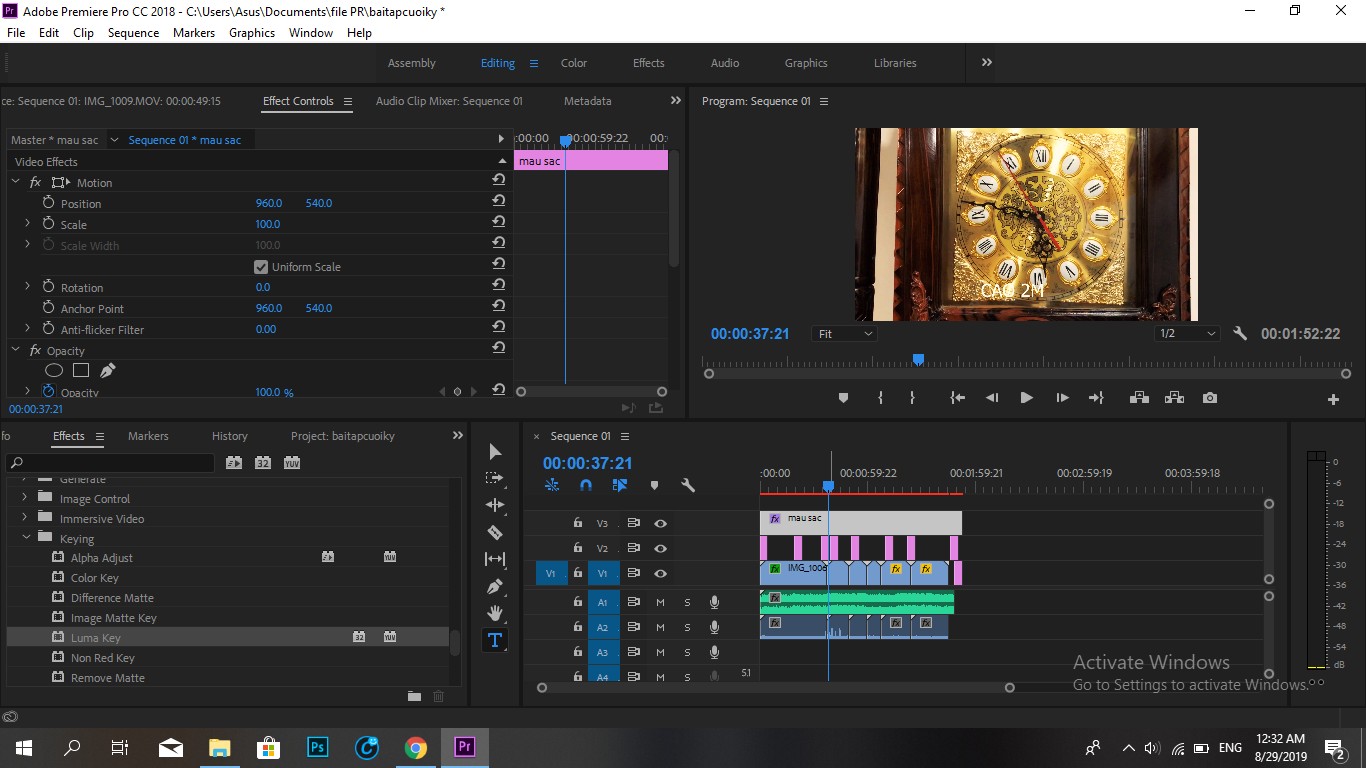Select the Hand tool
This screenshot has width=1366, height=768.
click(x=495, y=613)
